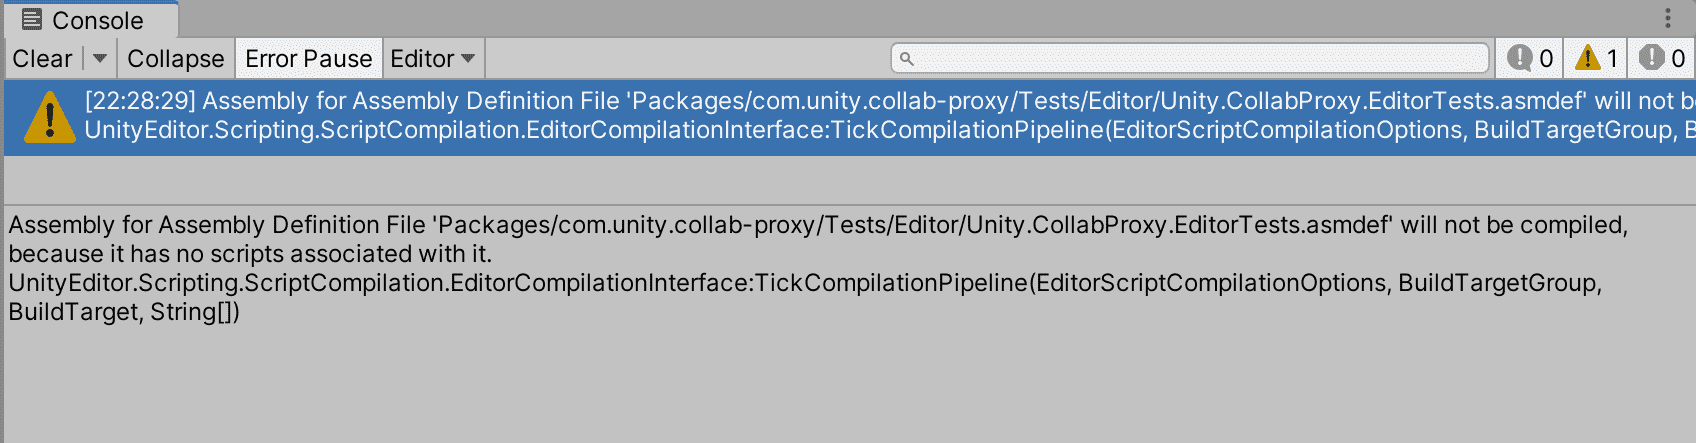Toggle the yellow warning filter icon
This screenshot has height=443, width=1696.
[x=1596, y=59]
